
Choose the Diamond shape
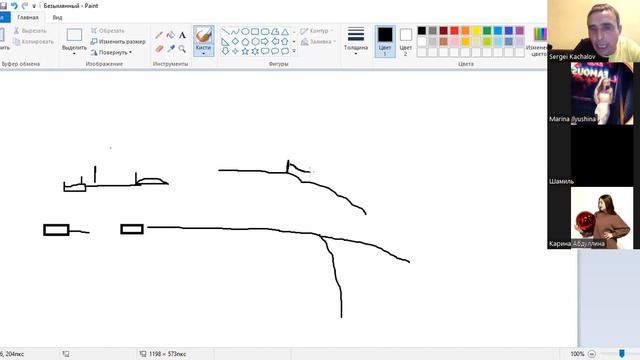coord(235,41)
